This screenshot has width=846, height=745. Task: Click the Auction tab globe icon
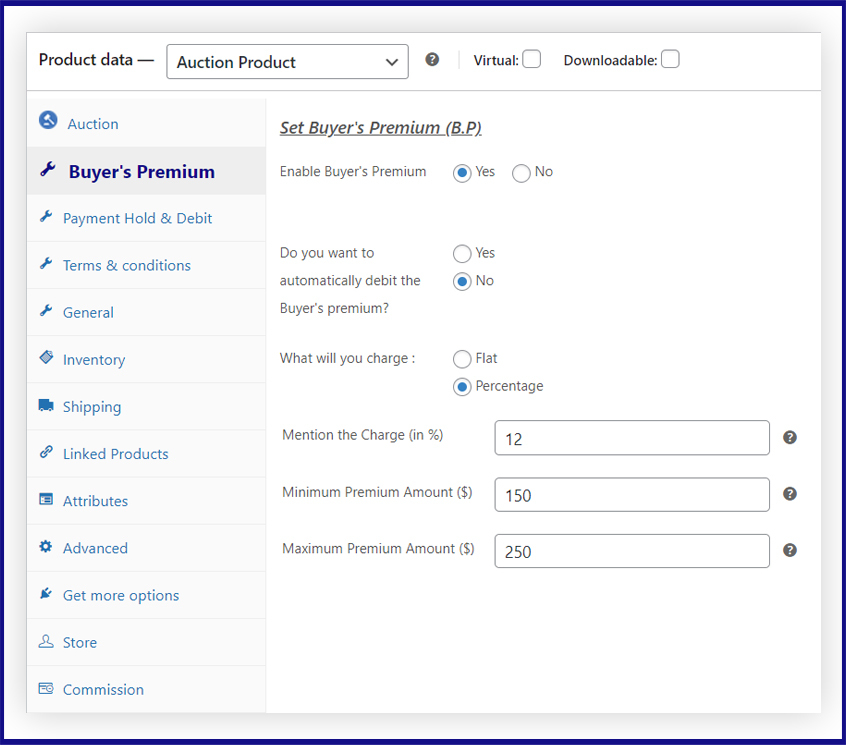coord(48,120)
